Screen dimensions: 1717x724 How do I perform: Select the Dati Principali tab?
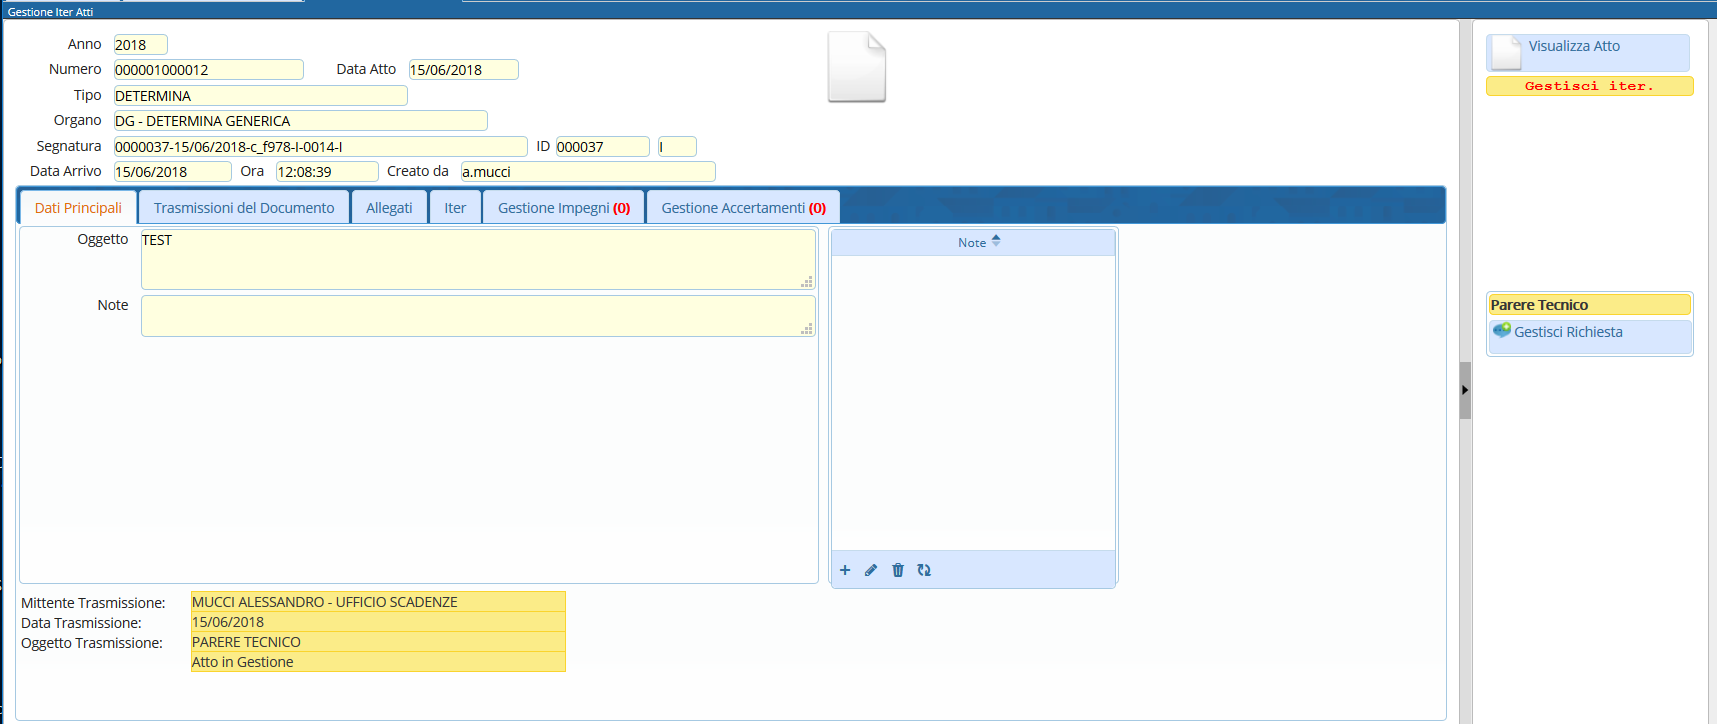78,208
